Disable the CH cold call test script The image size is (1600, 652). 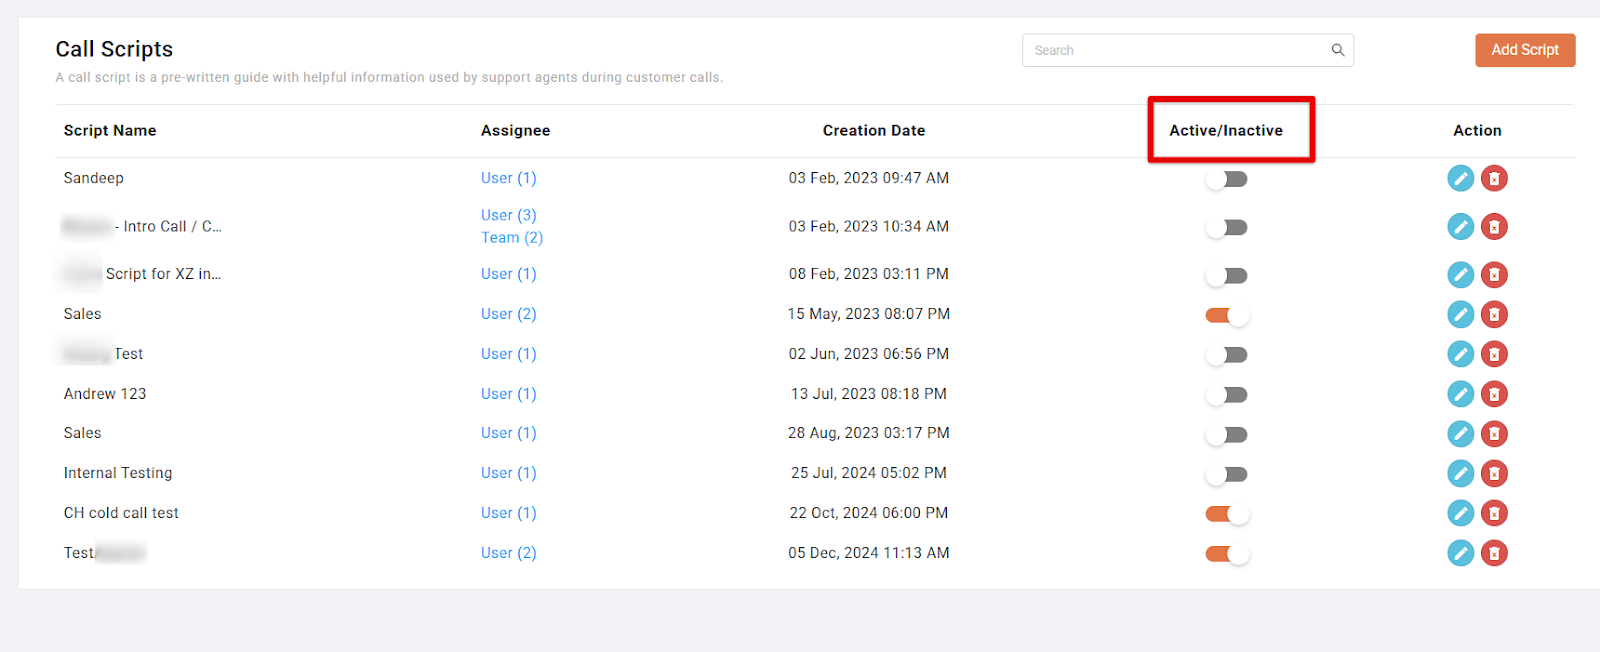click(x=1227, y=514)
